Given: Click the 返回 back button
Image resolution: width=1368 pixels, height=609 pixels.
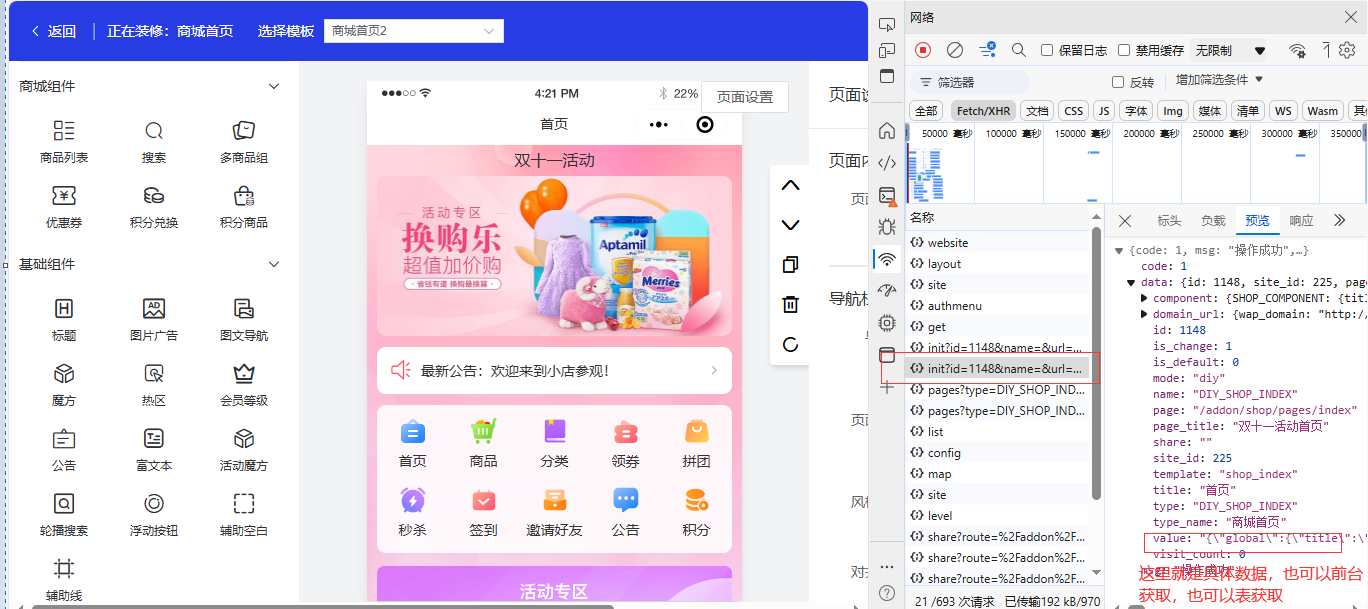Looking at the screenshot, I should tap(54, 31).
